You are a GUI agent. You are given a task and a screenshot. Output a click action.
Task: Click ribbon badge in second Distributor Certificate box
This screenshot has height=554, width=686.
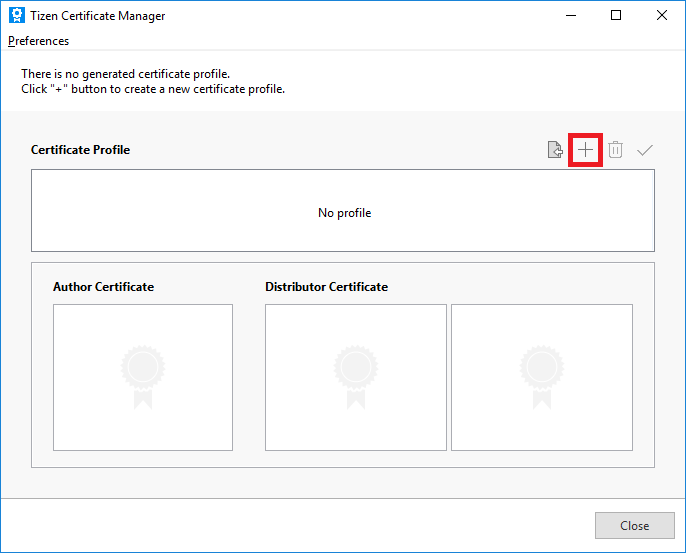(x=541, y=377)
